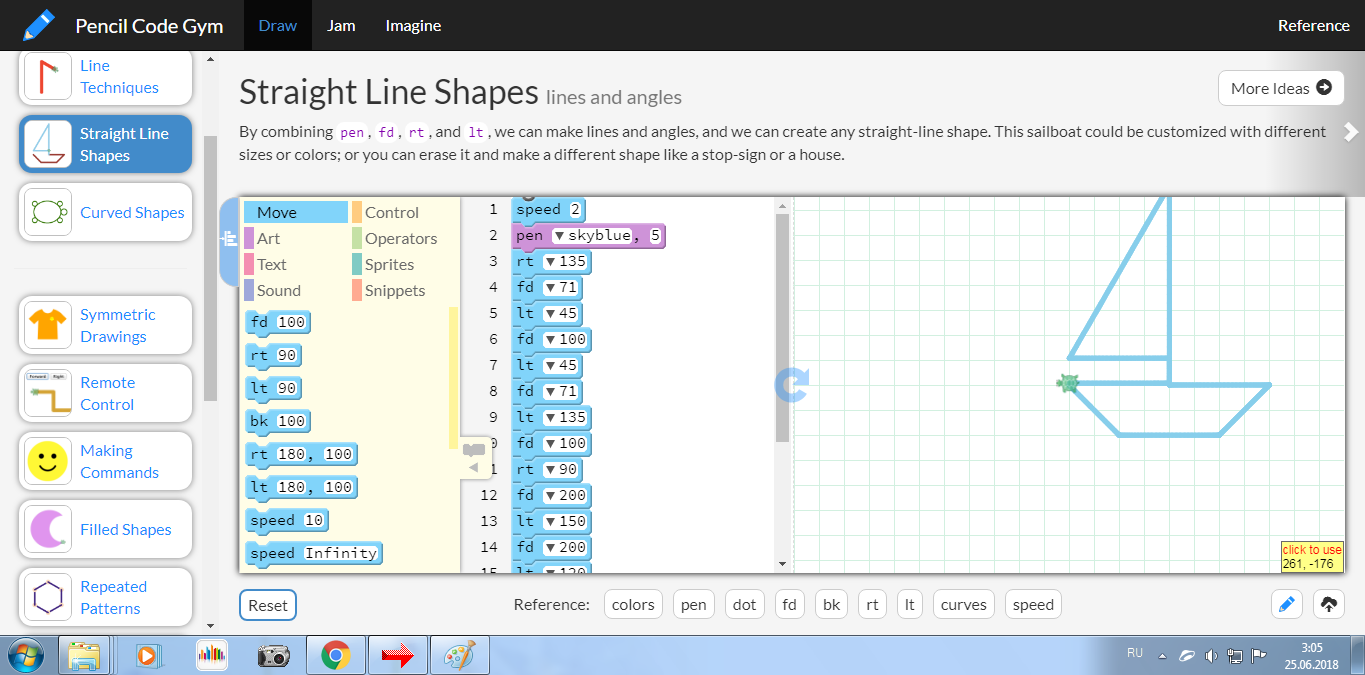Screen dimensions: 1365x675
Task: Click the cloud upload save icon
Action: point(1329,604)
